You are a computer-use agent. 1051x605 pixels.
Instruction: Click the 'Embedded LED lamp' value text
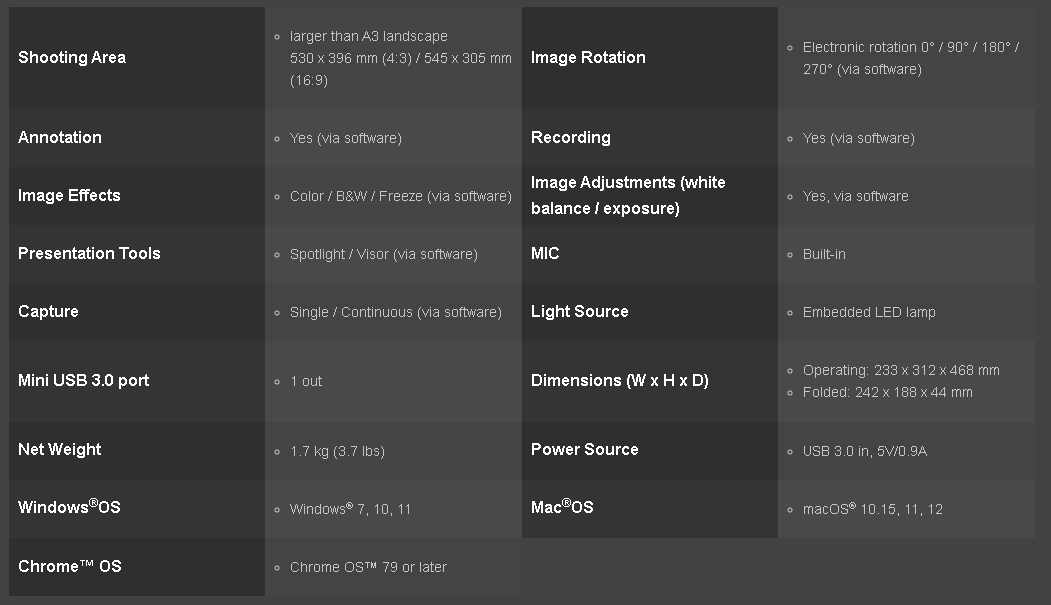tap(869, 312)
